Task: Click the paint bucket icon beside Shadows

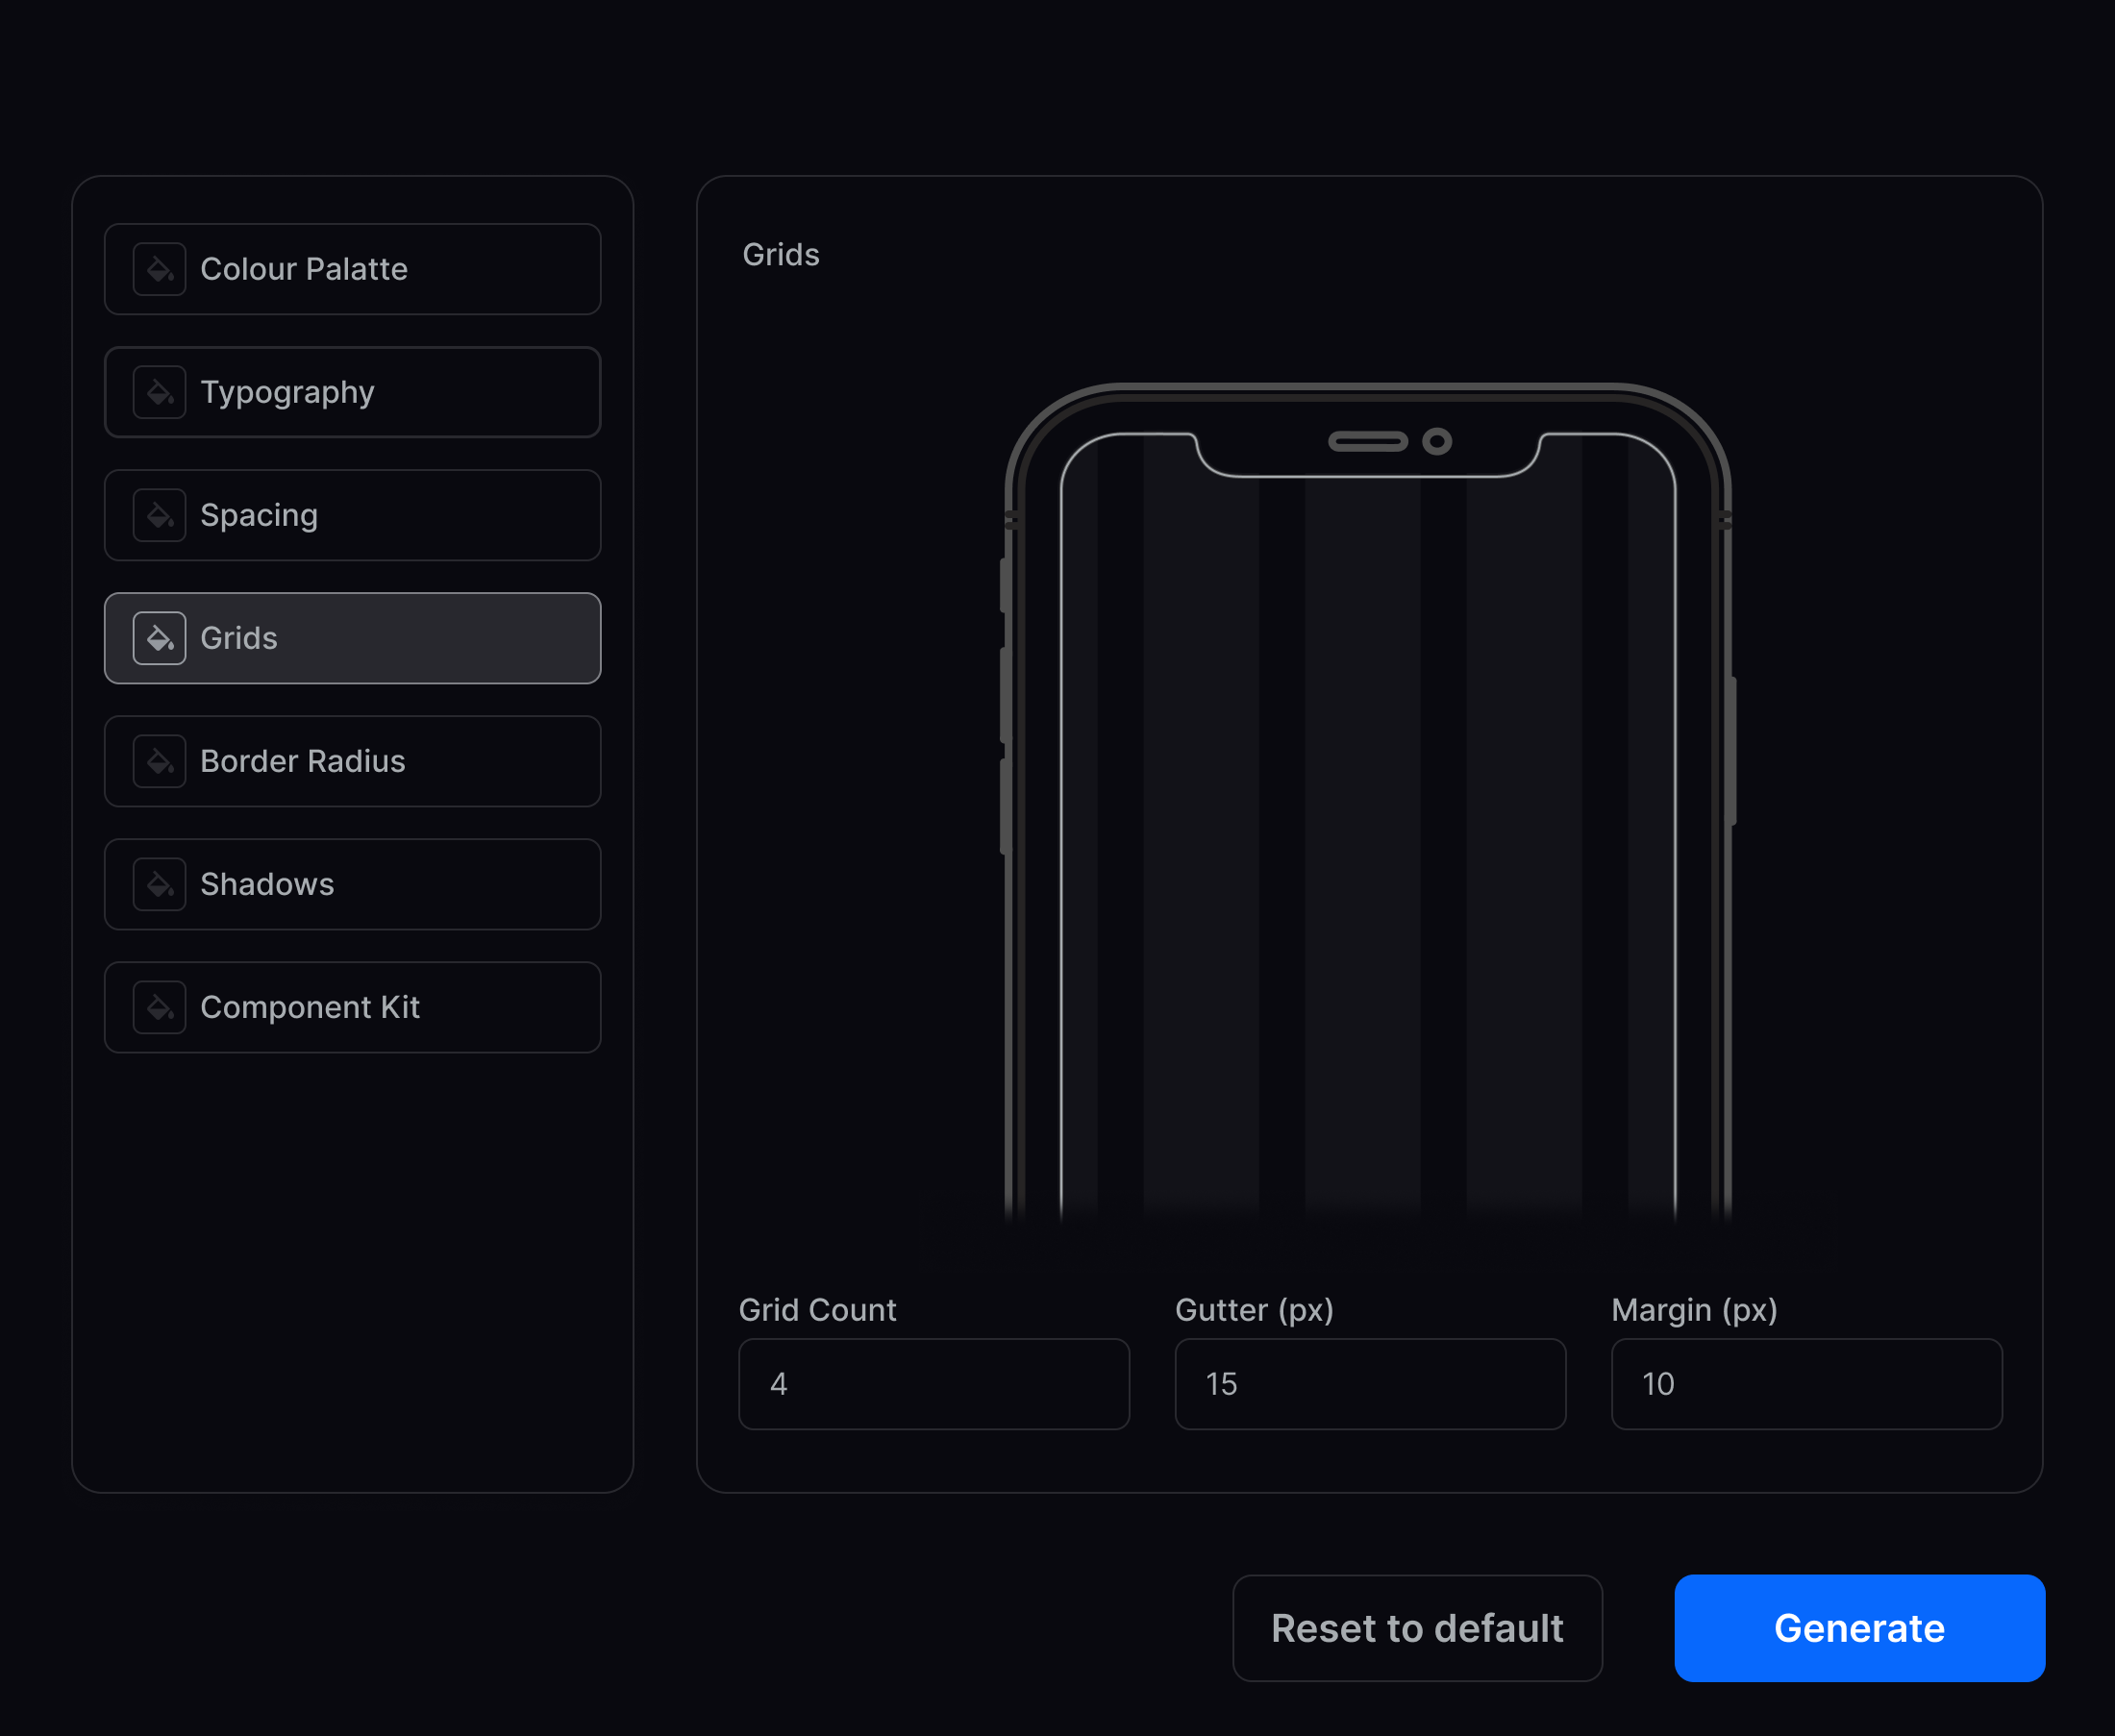Action: [159, 884]
